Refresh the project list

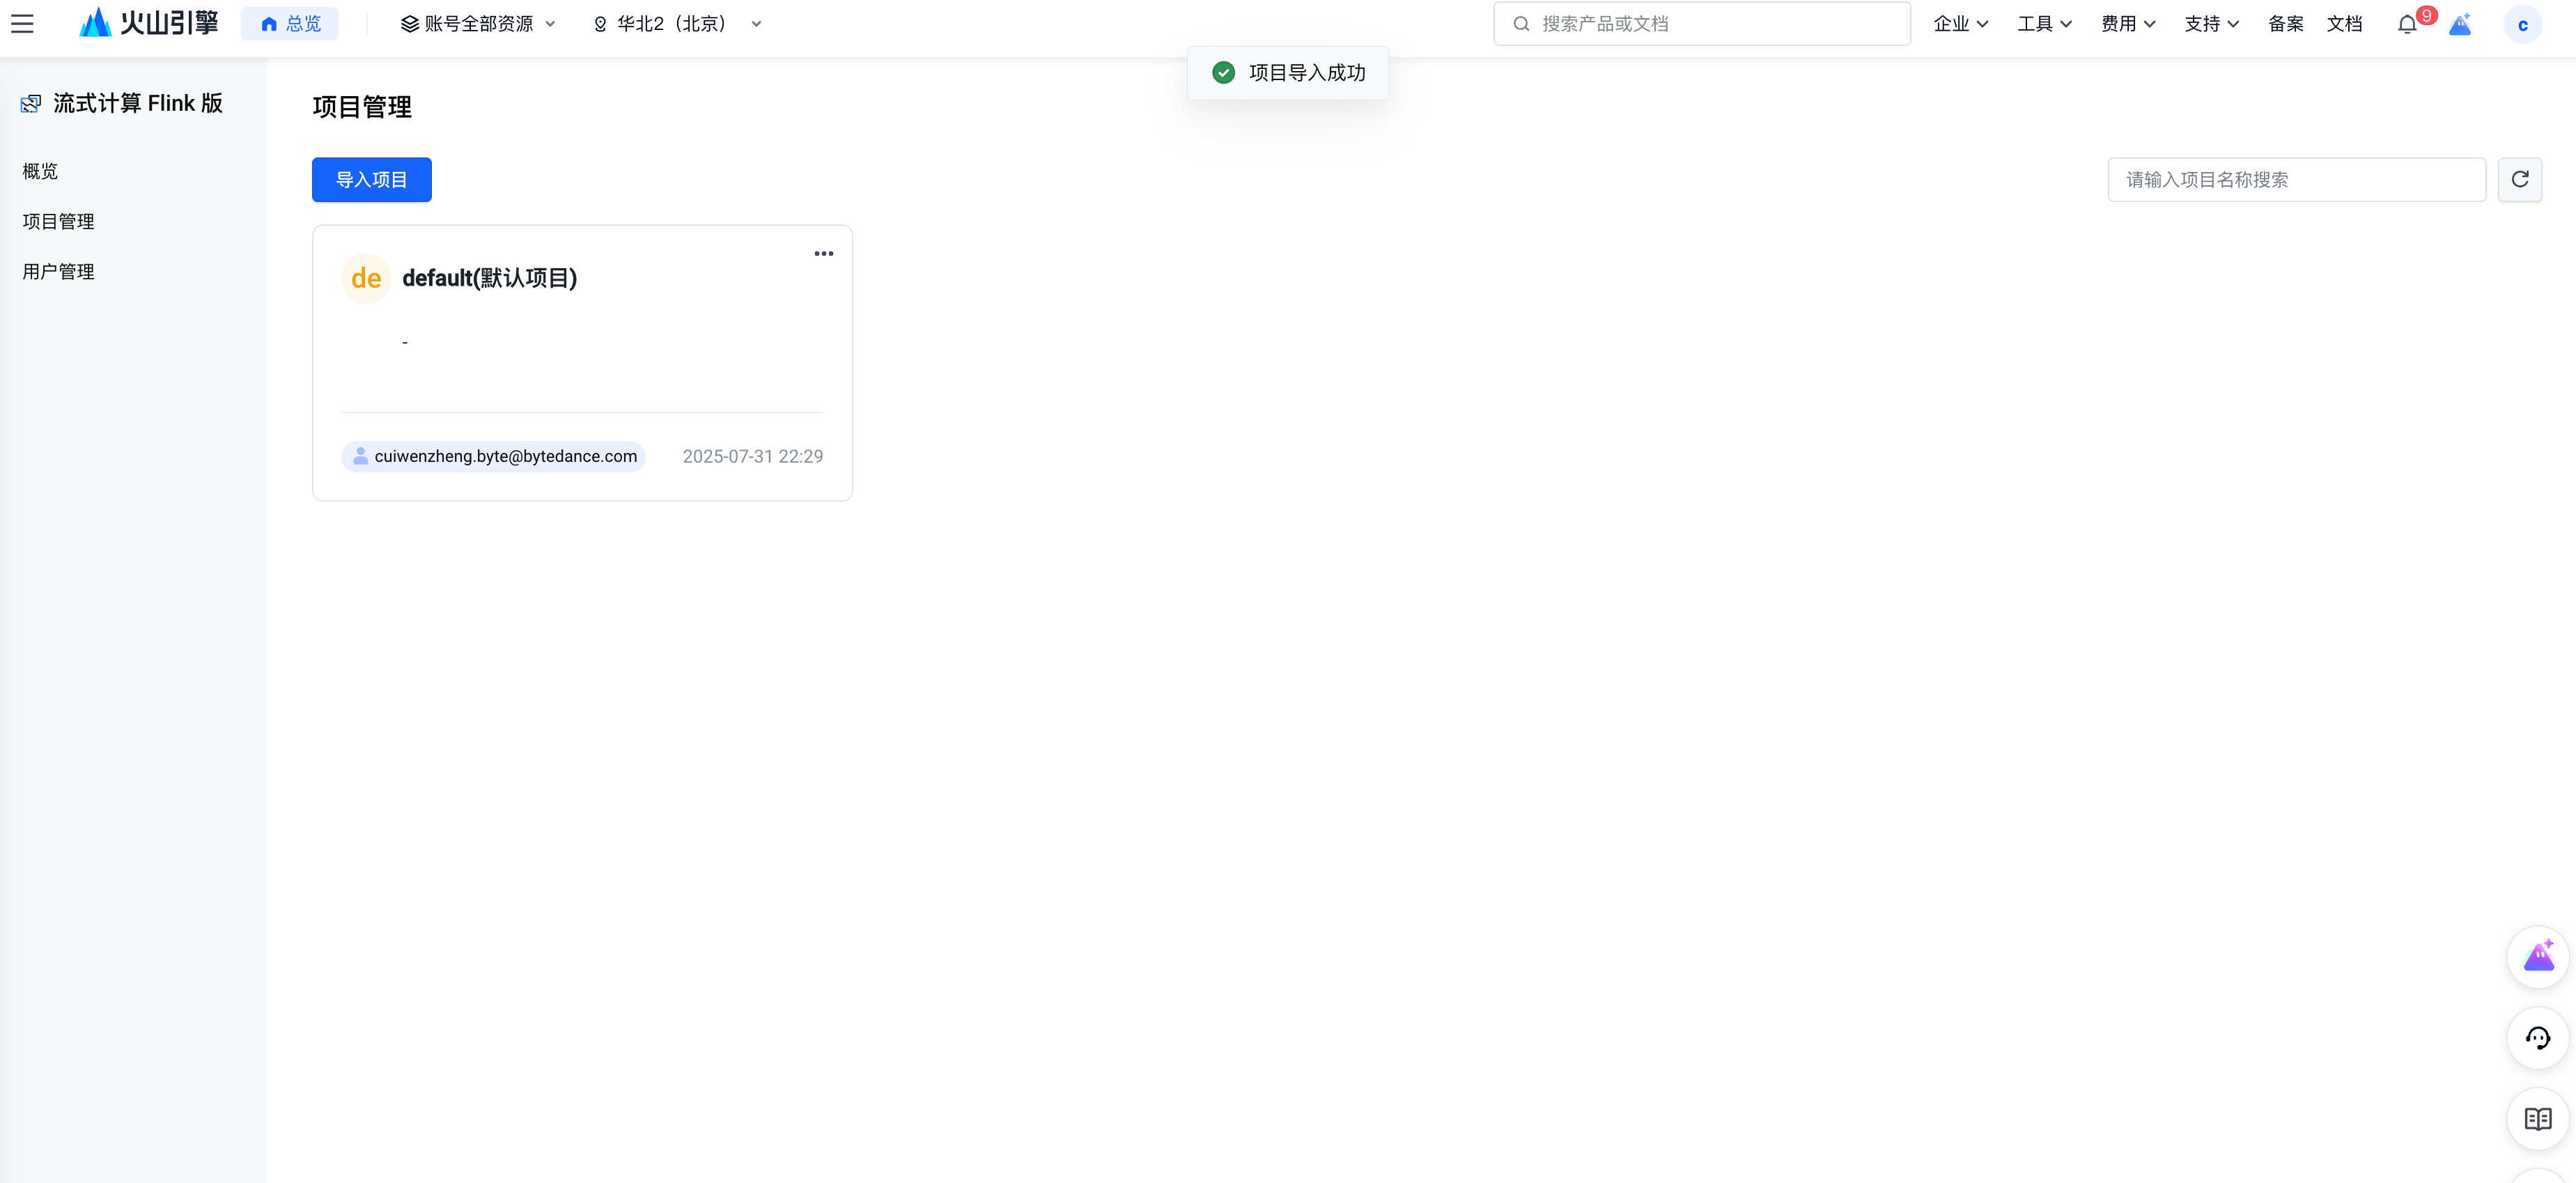[2519, 179]
